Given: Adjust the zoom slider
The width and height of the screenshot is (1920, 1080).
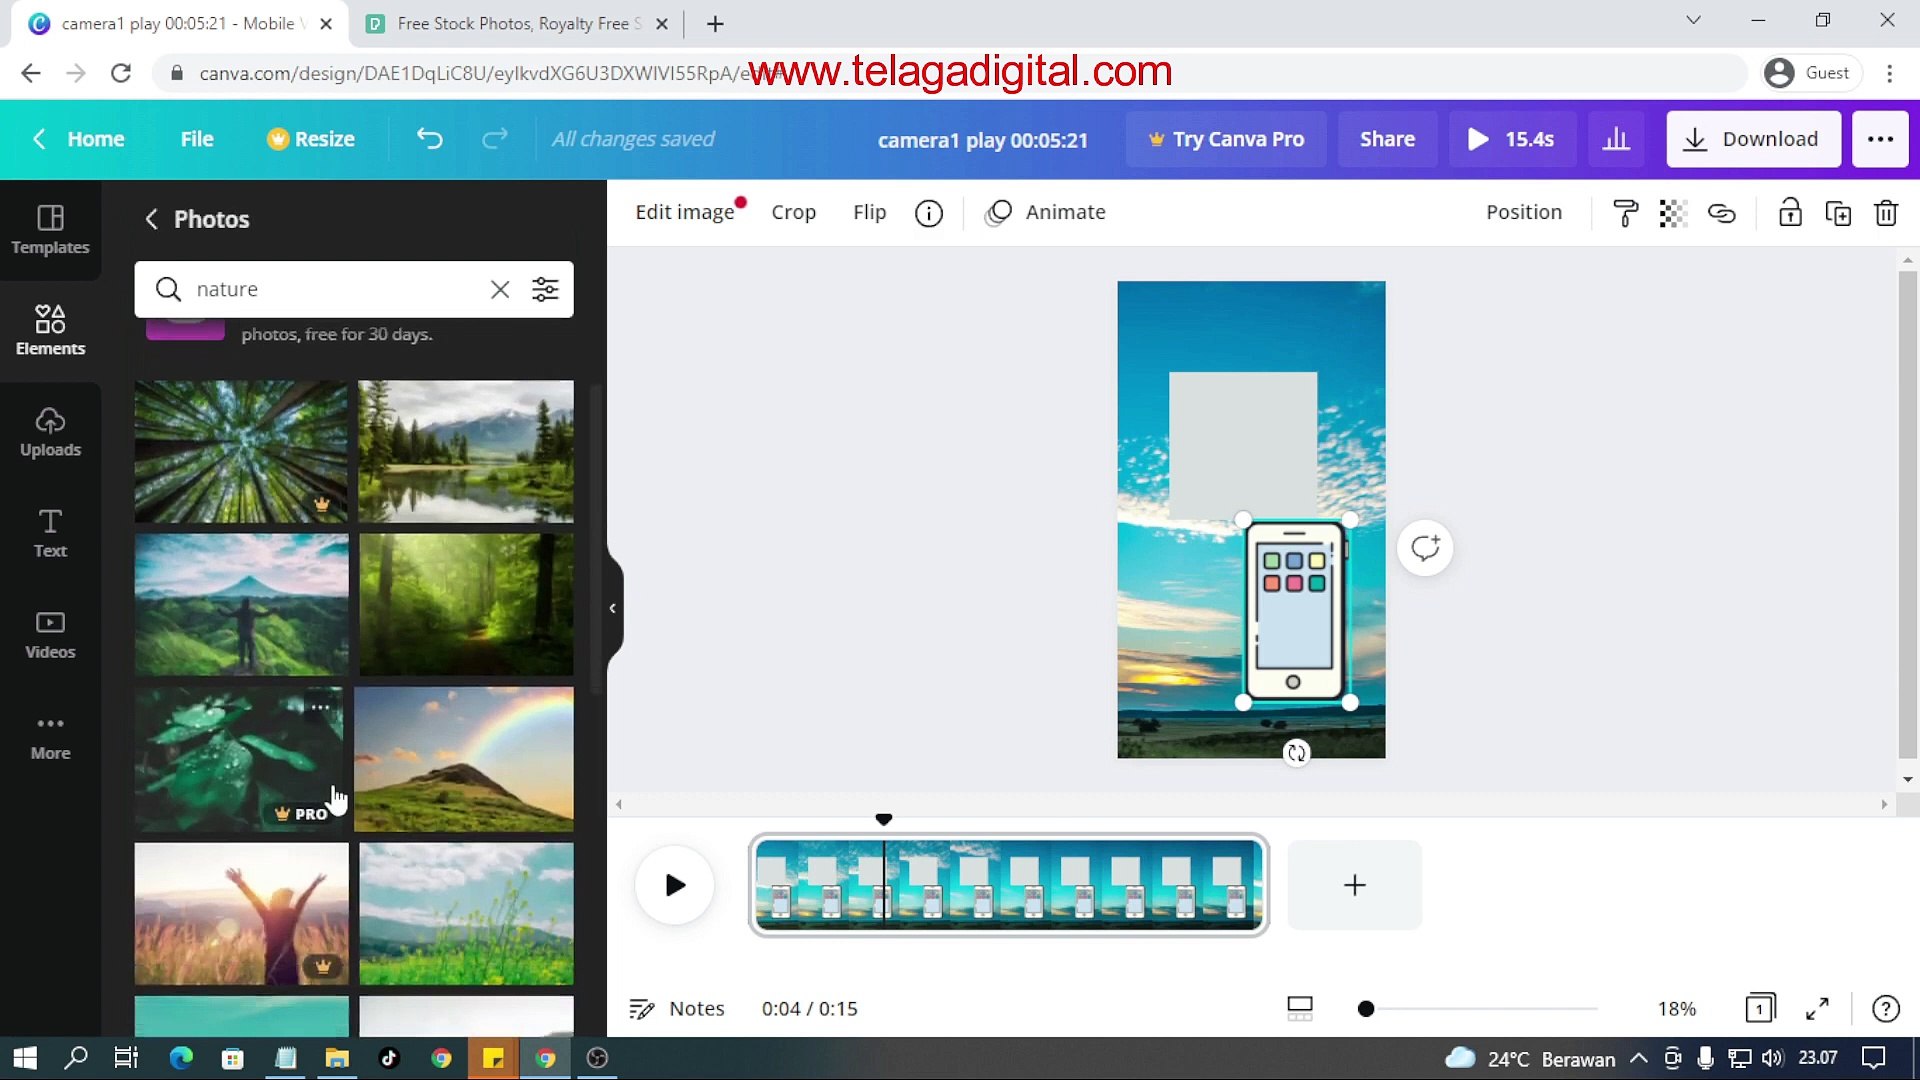Looking at the screenshot, I should 1366,1009.
